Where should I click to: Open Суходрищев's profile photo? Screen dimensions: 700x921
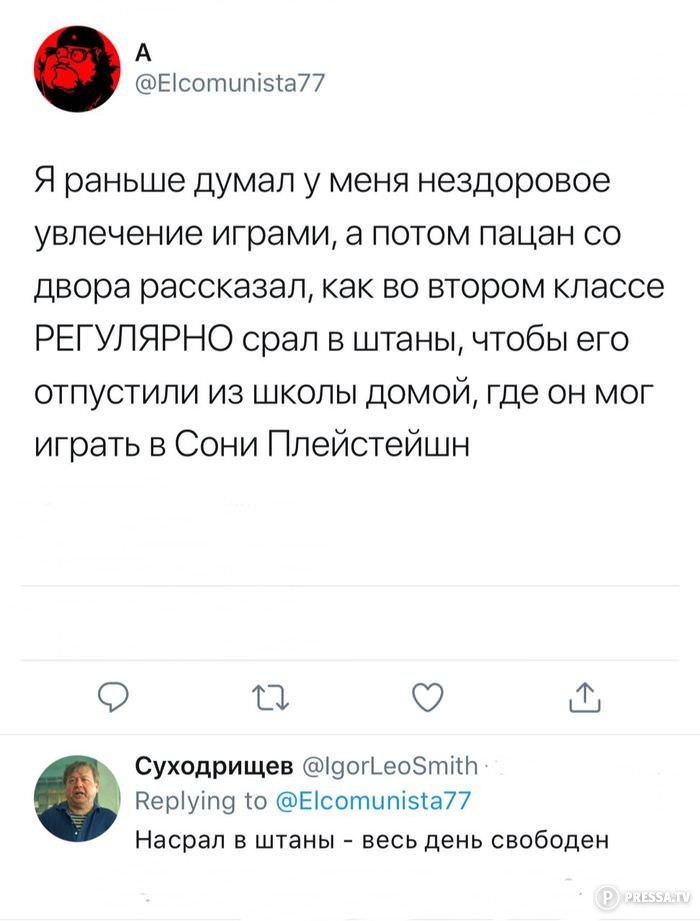pos(75,798)
